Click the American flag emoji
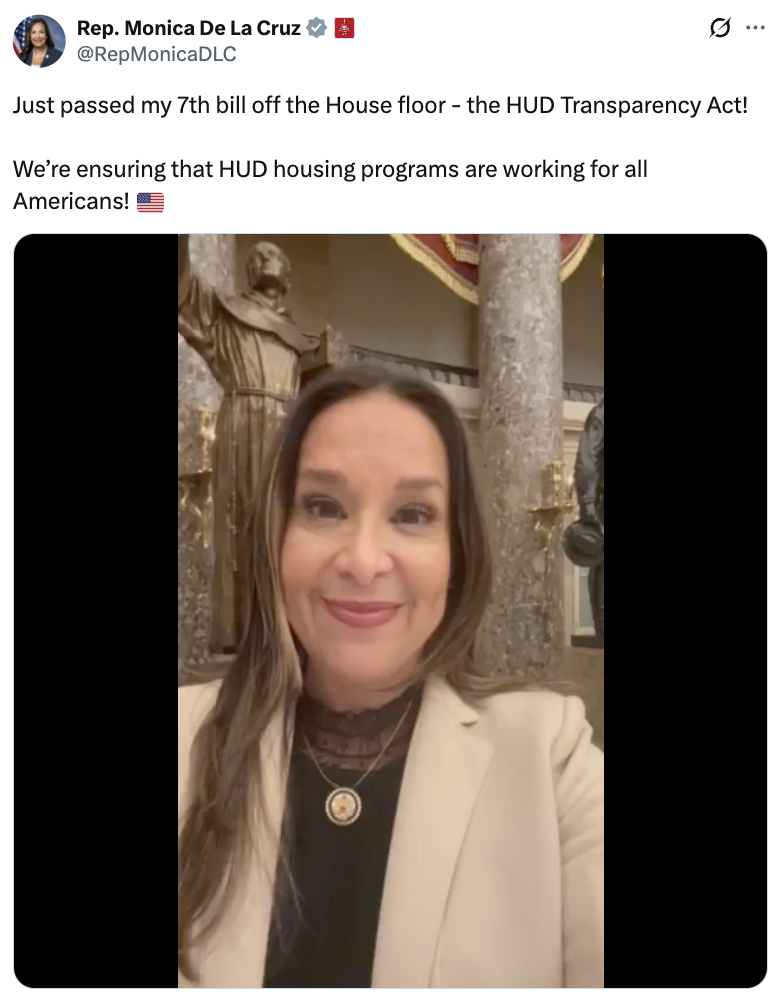 pyautogui.click(x=150, y=202)
